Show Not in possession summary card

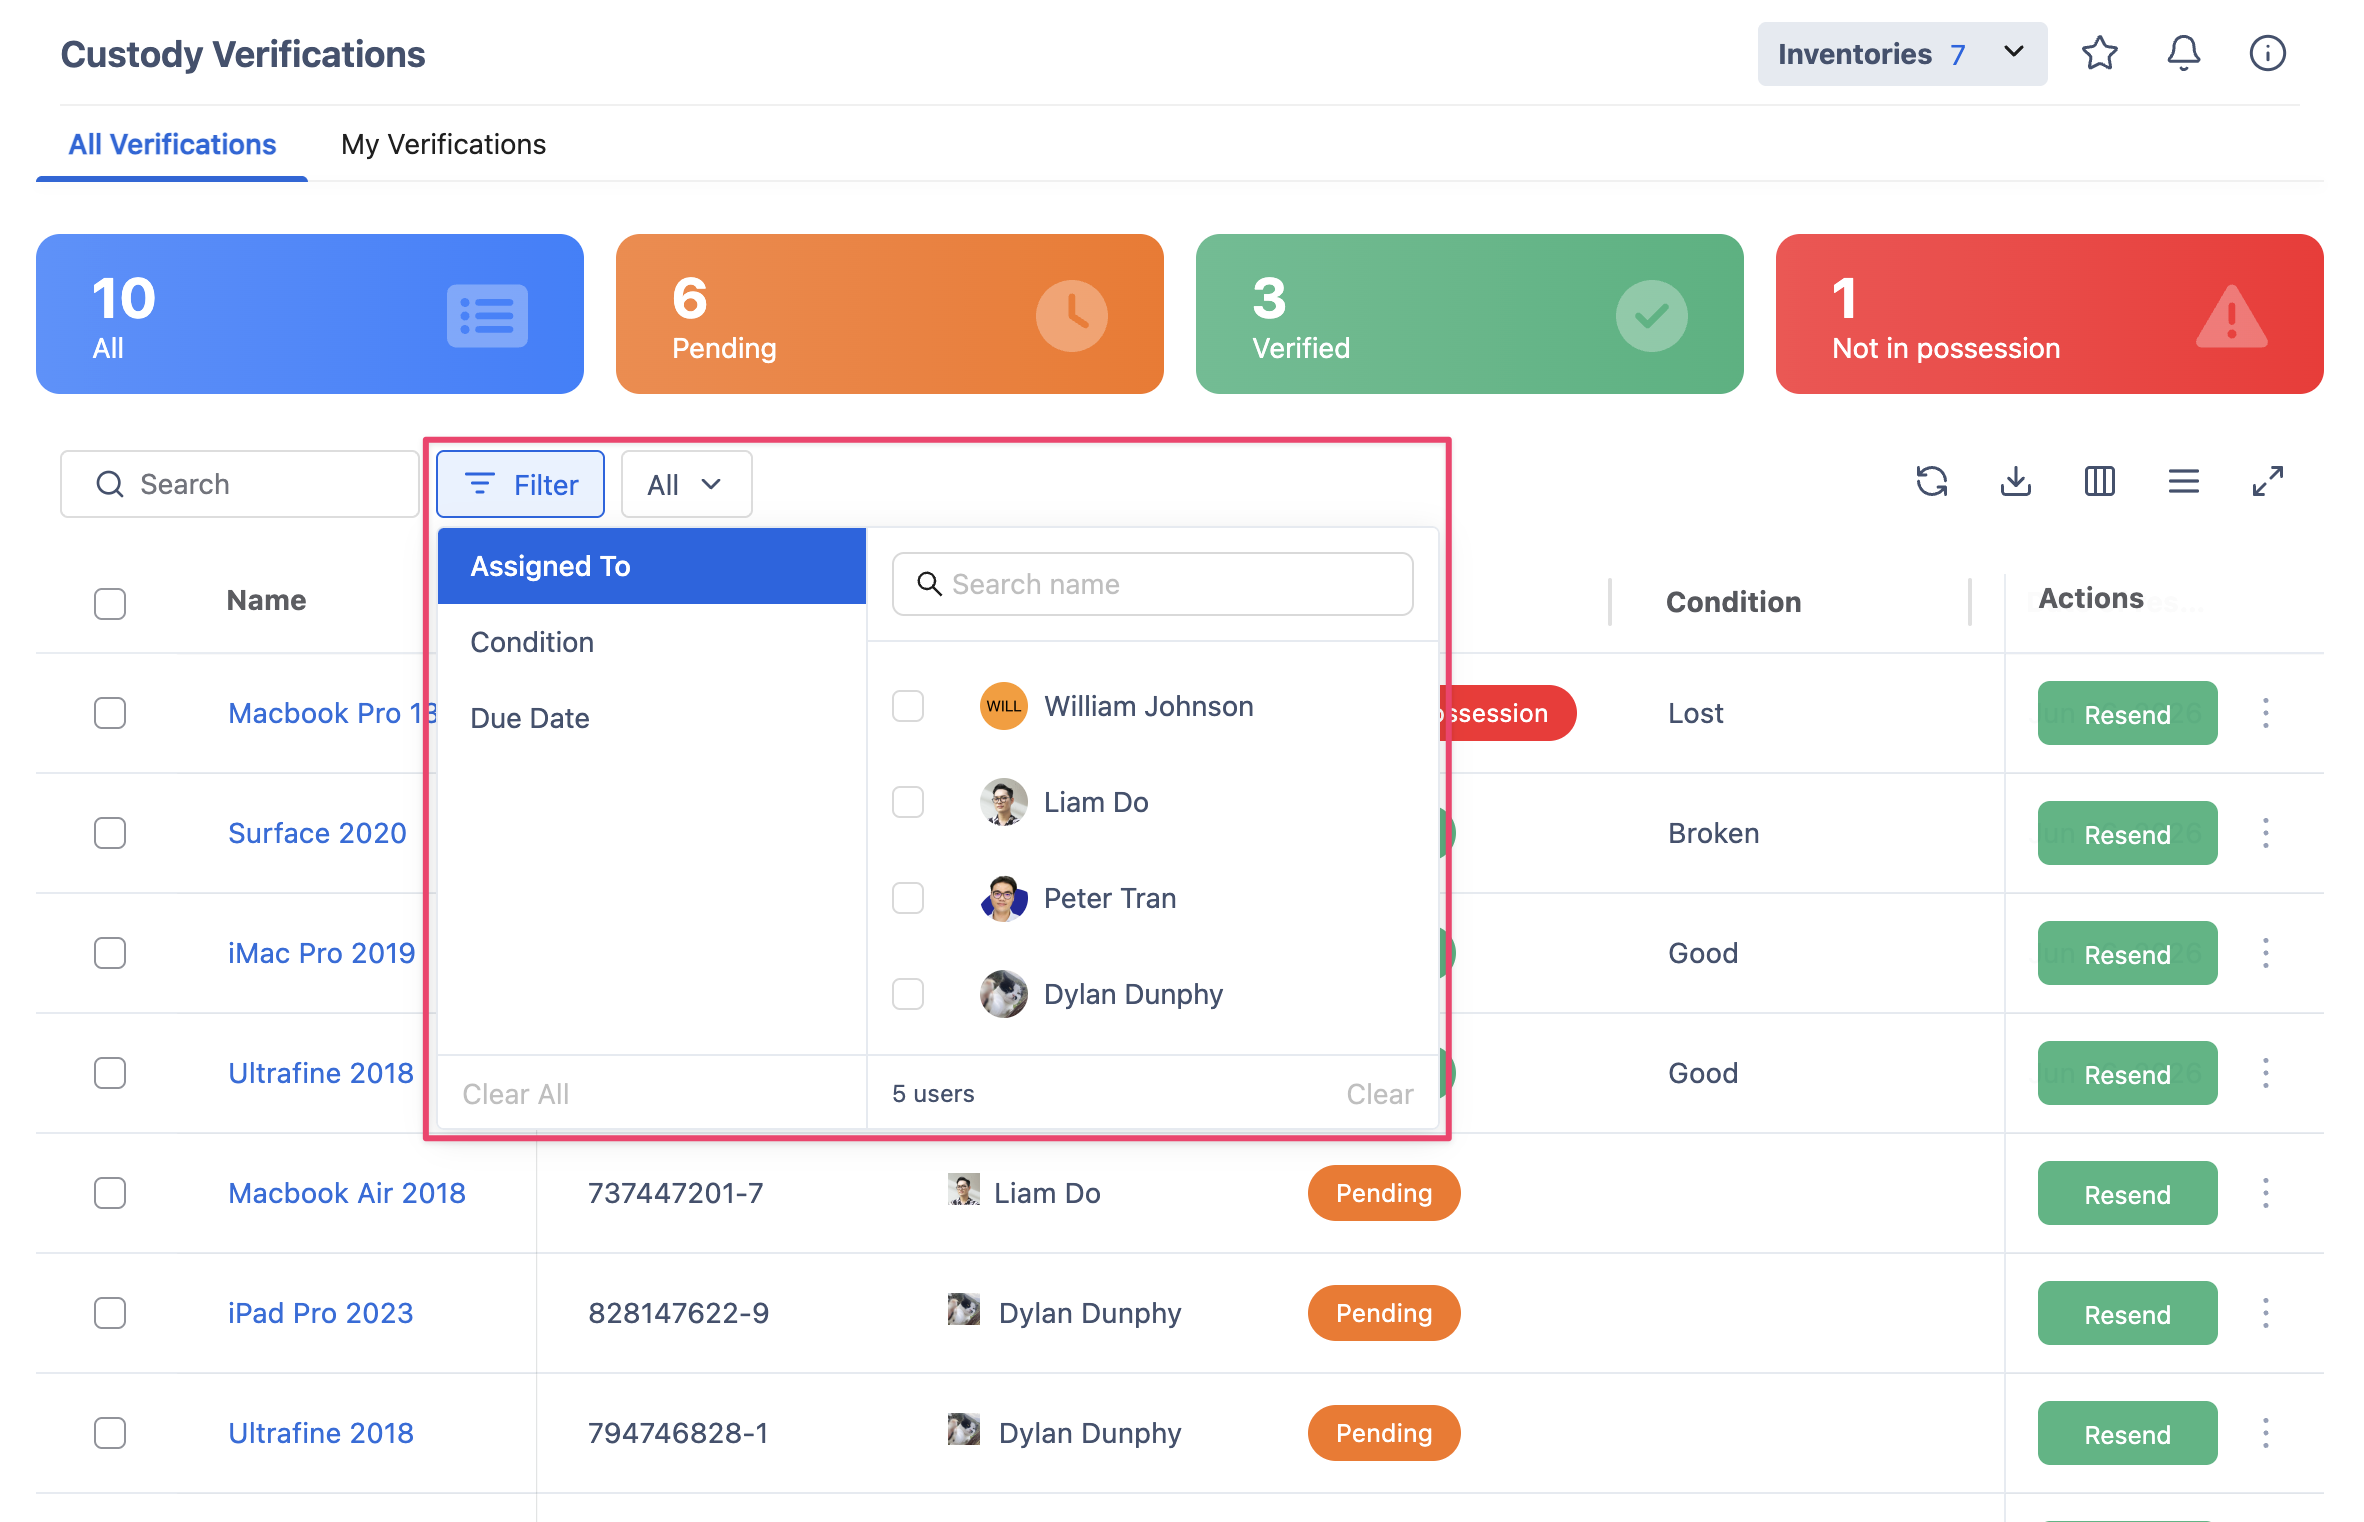(2050, 314)
